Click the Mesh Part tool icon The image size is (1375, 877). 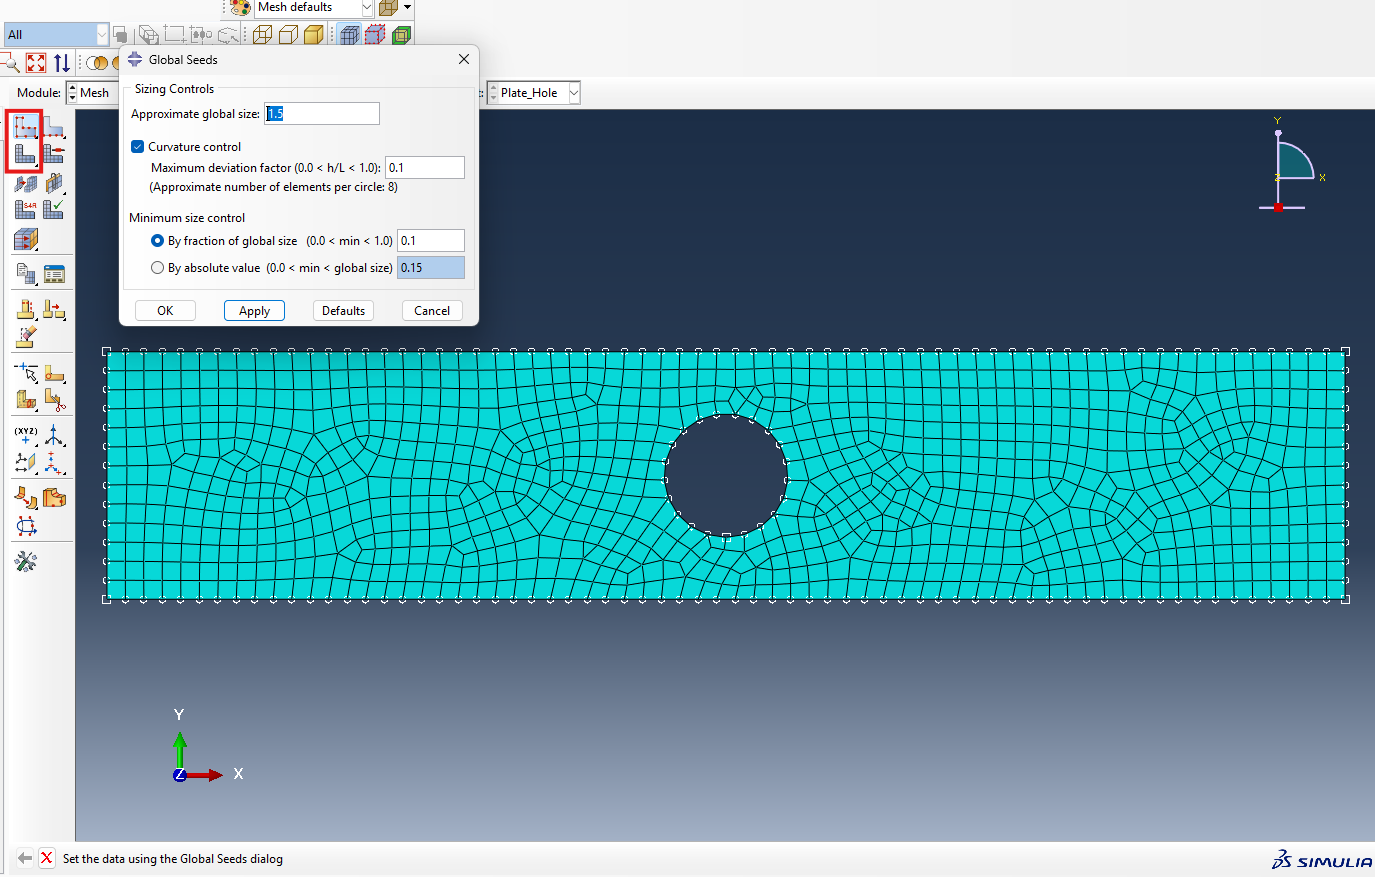point(25,154)
